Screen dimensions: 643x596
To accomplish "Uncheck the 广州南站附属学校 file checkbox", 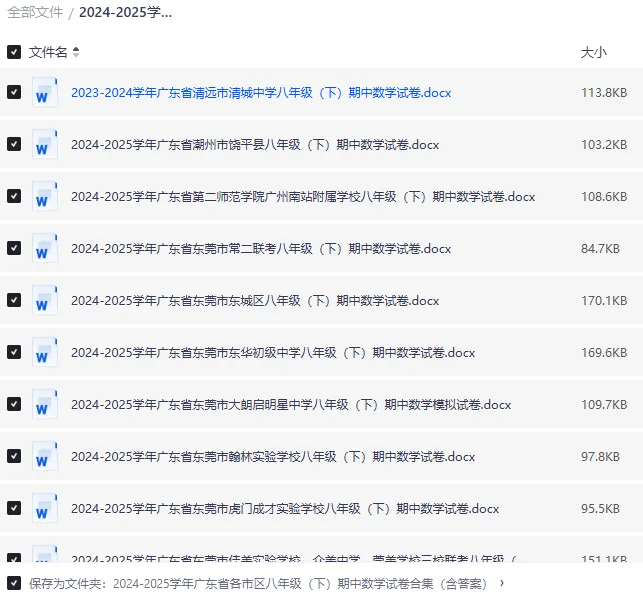I will (x=14, y=196).
